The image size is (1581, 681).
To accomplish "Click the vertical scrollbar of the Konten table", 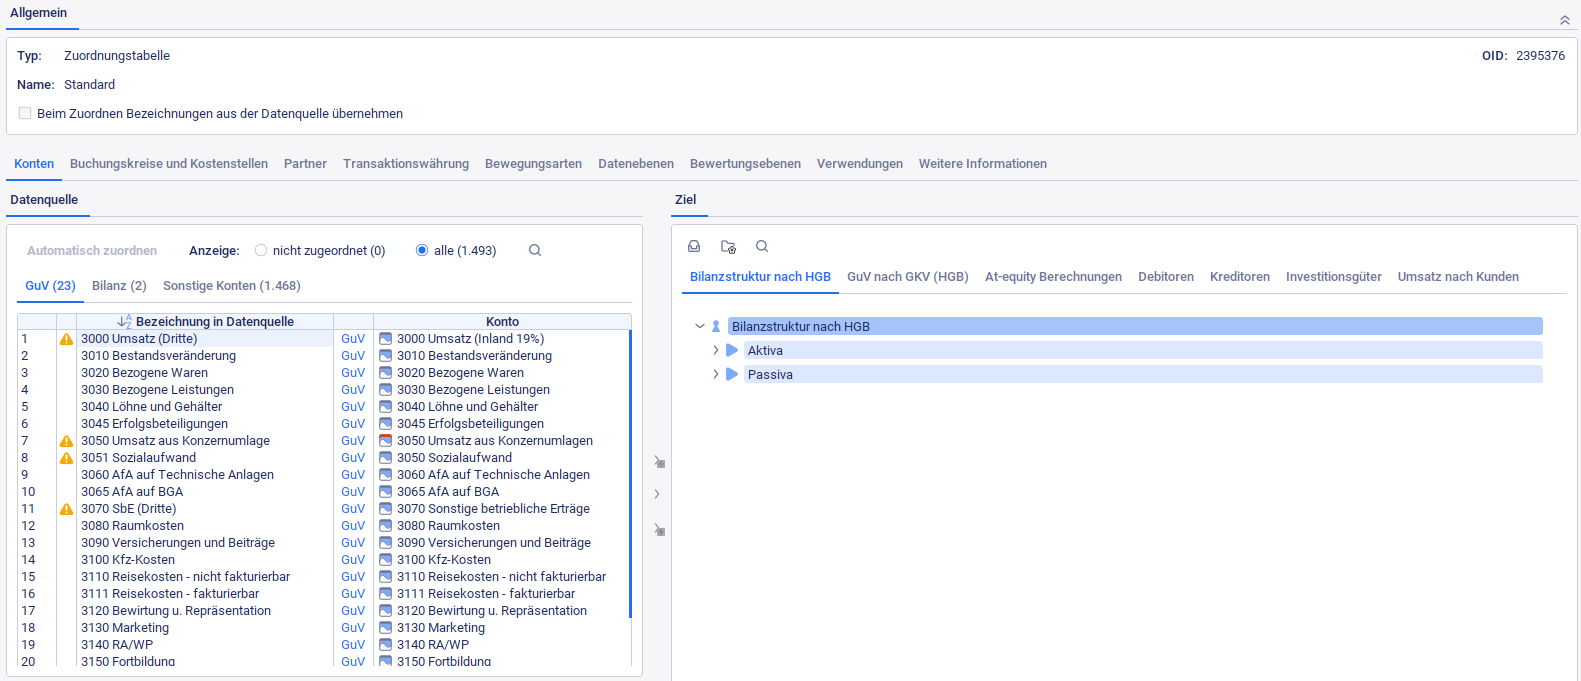I will [x=630, y=473].
